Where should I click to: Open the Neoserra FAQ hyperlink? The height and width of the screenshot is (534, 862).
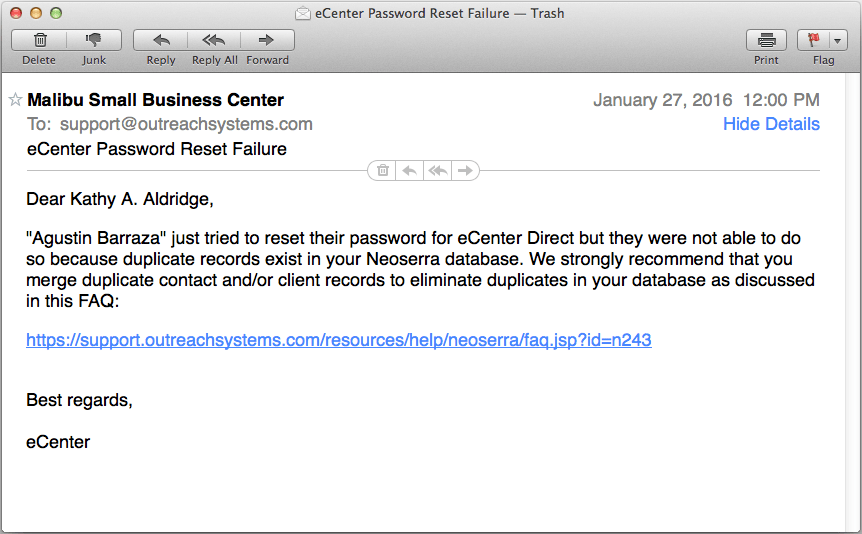click(x=339, y=340)
